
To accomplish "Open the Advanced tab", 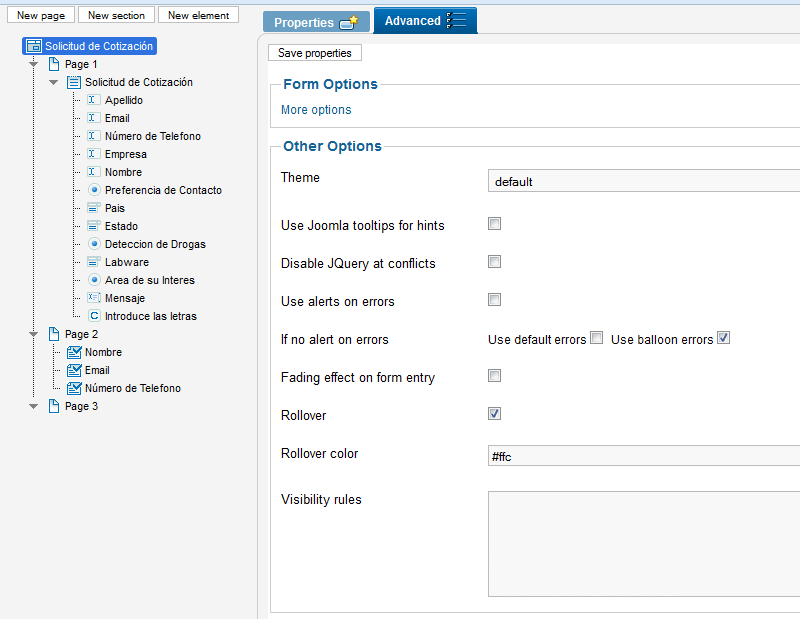I will pyautogui.click(x=425, y=21).
